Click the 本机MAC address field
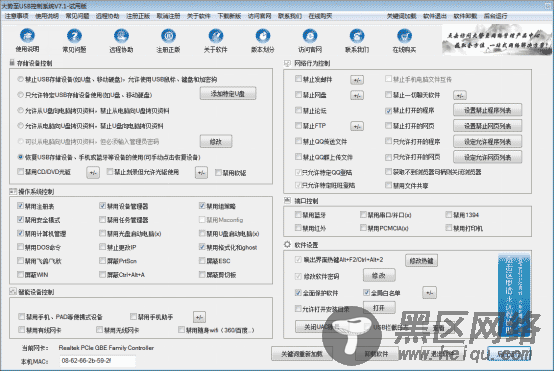 97,361
